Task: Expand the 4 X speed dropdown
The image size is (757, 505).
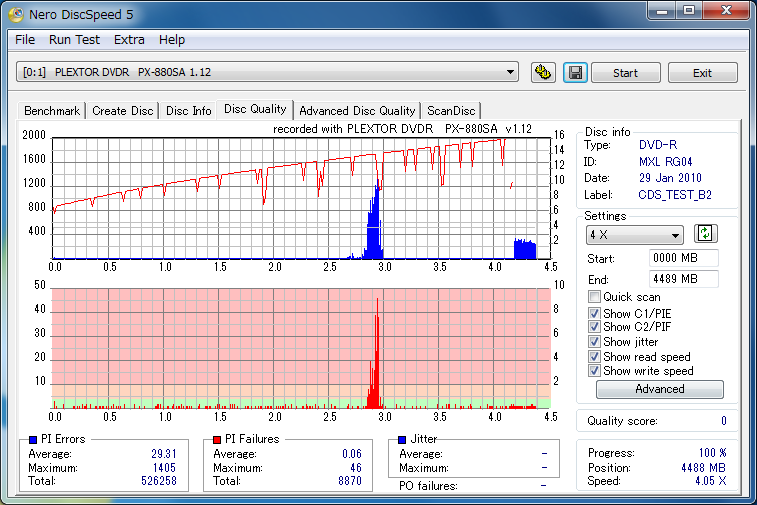Action: pyautogui.click(x=676, y=235)
